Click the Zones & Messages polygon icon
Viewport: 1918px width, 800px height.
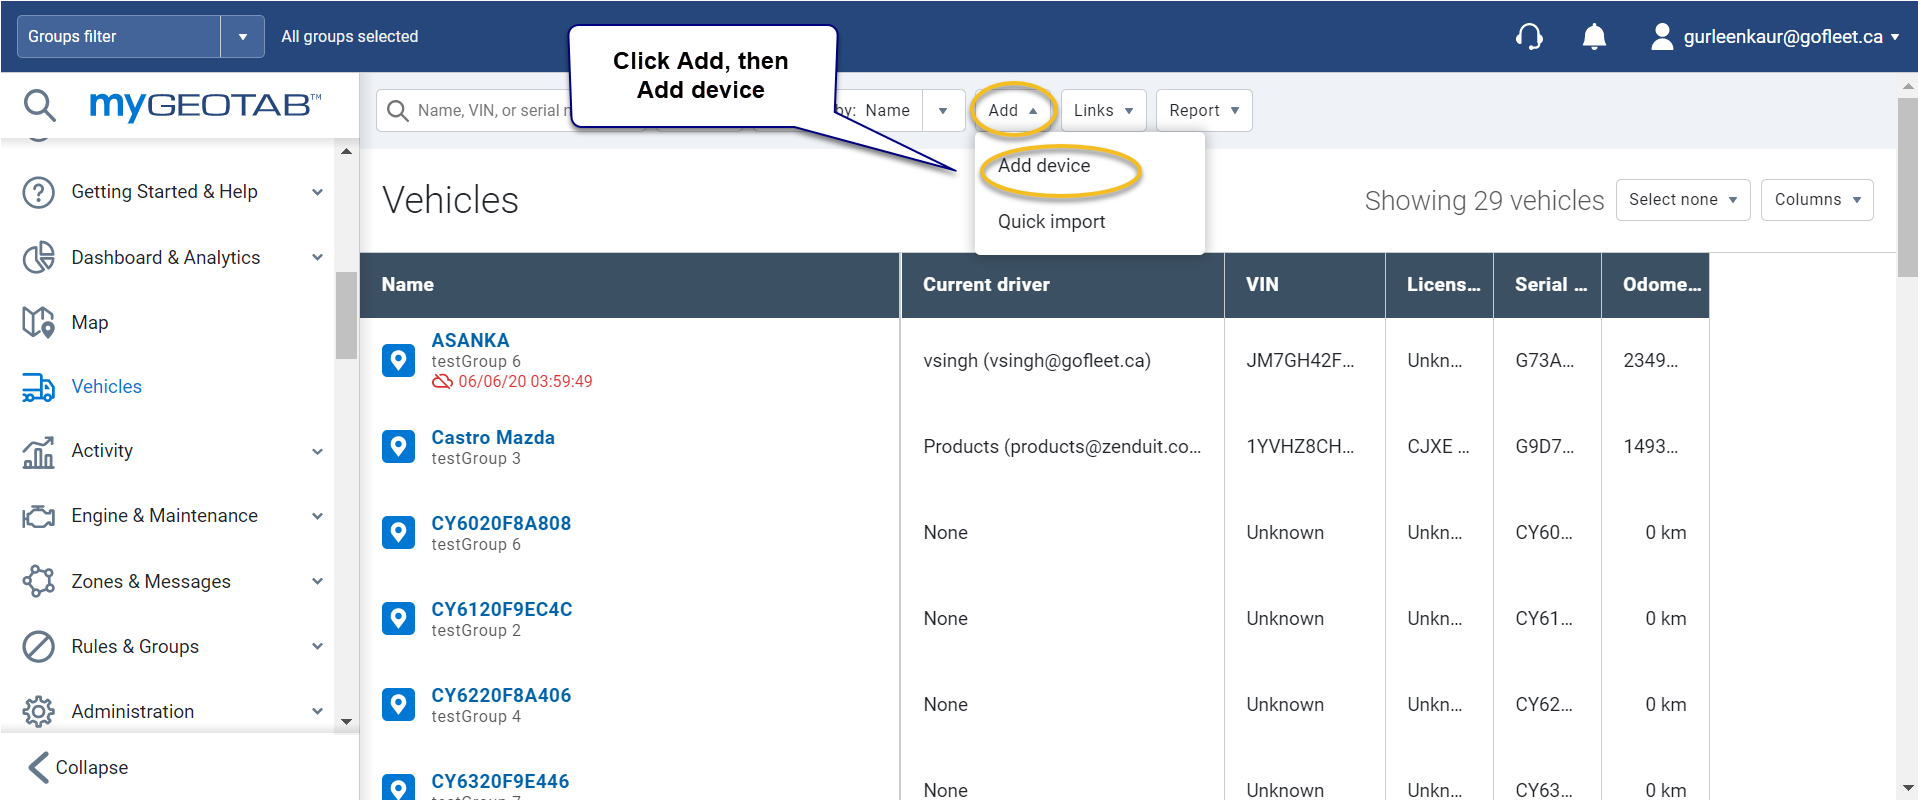pos(38,581)
